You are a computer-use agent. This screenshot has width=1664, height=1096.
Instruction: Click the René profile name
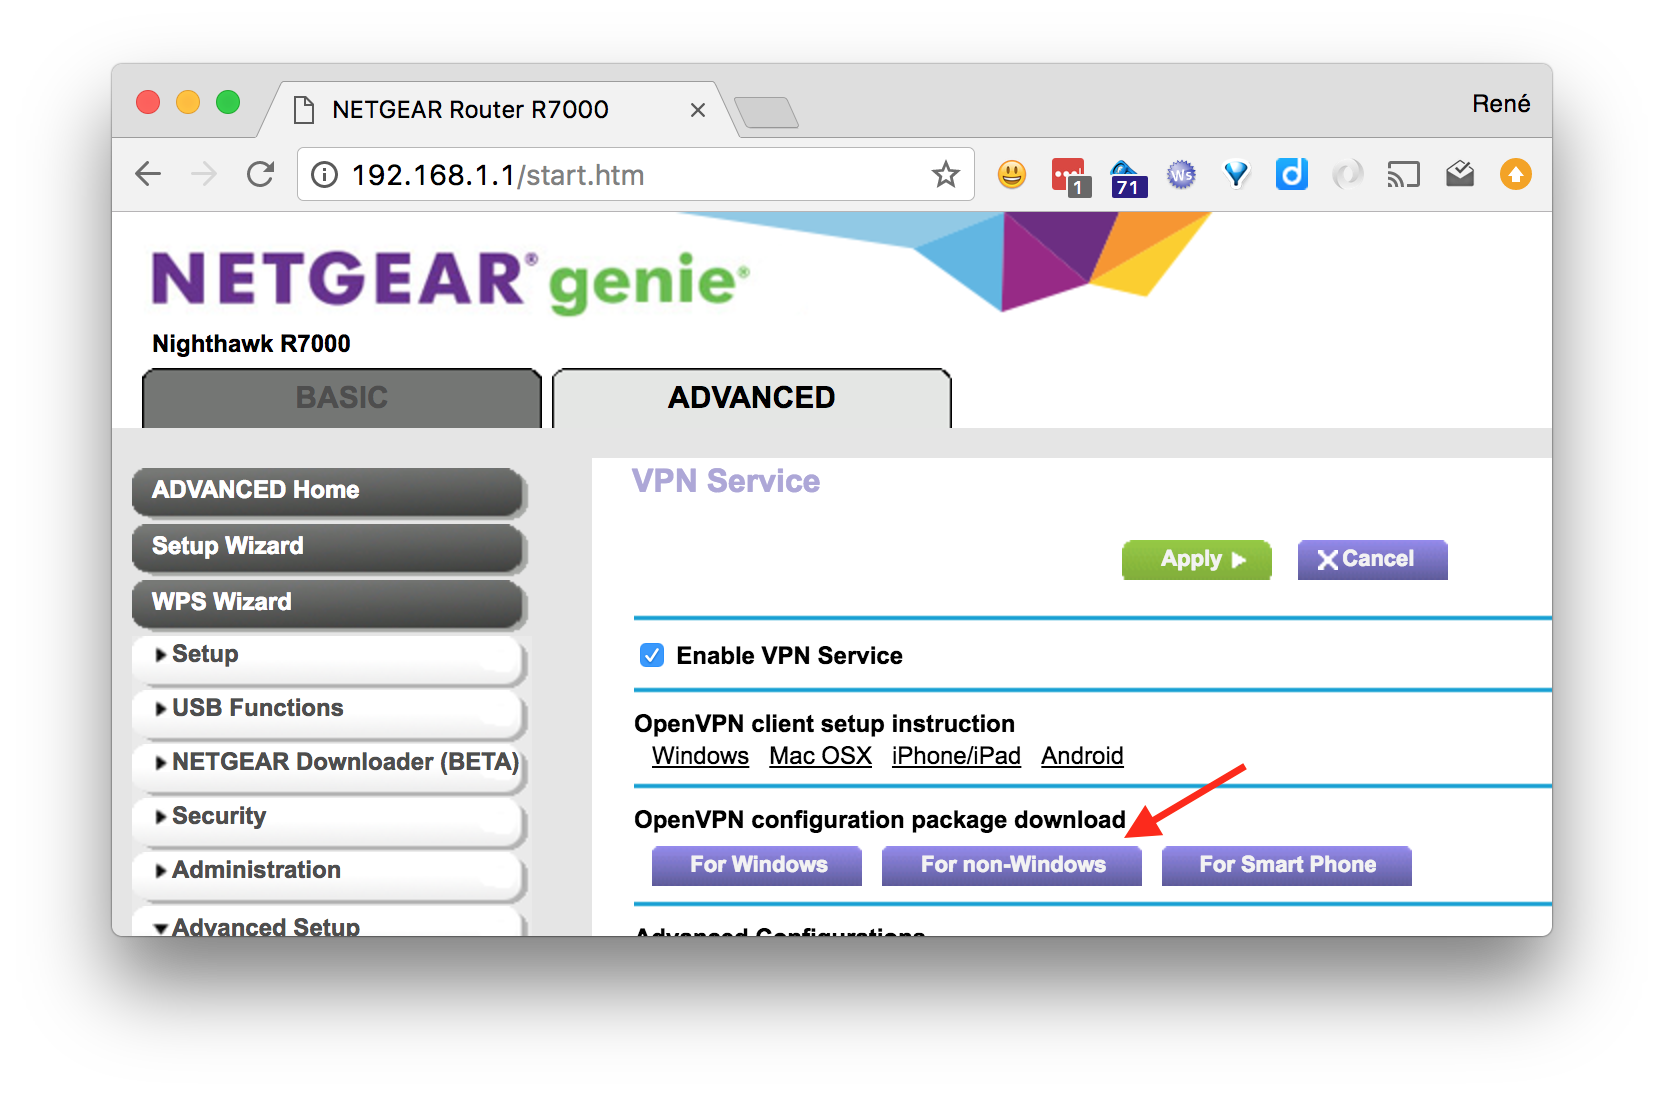tap(1501, 104)
